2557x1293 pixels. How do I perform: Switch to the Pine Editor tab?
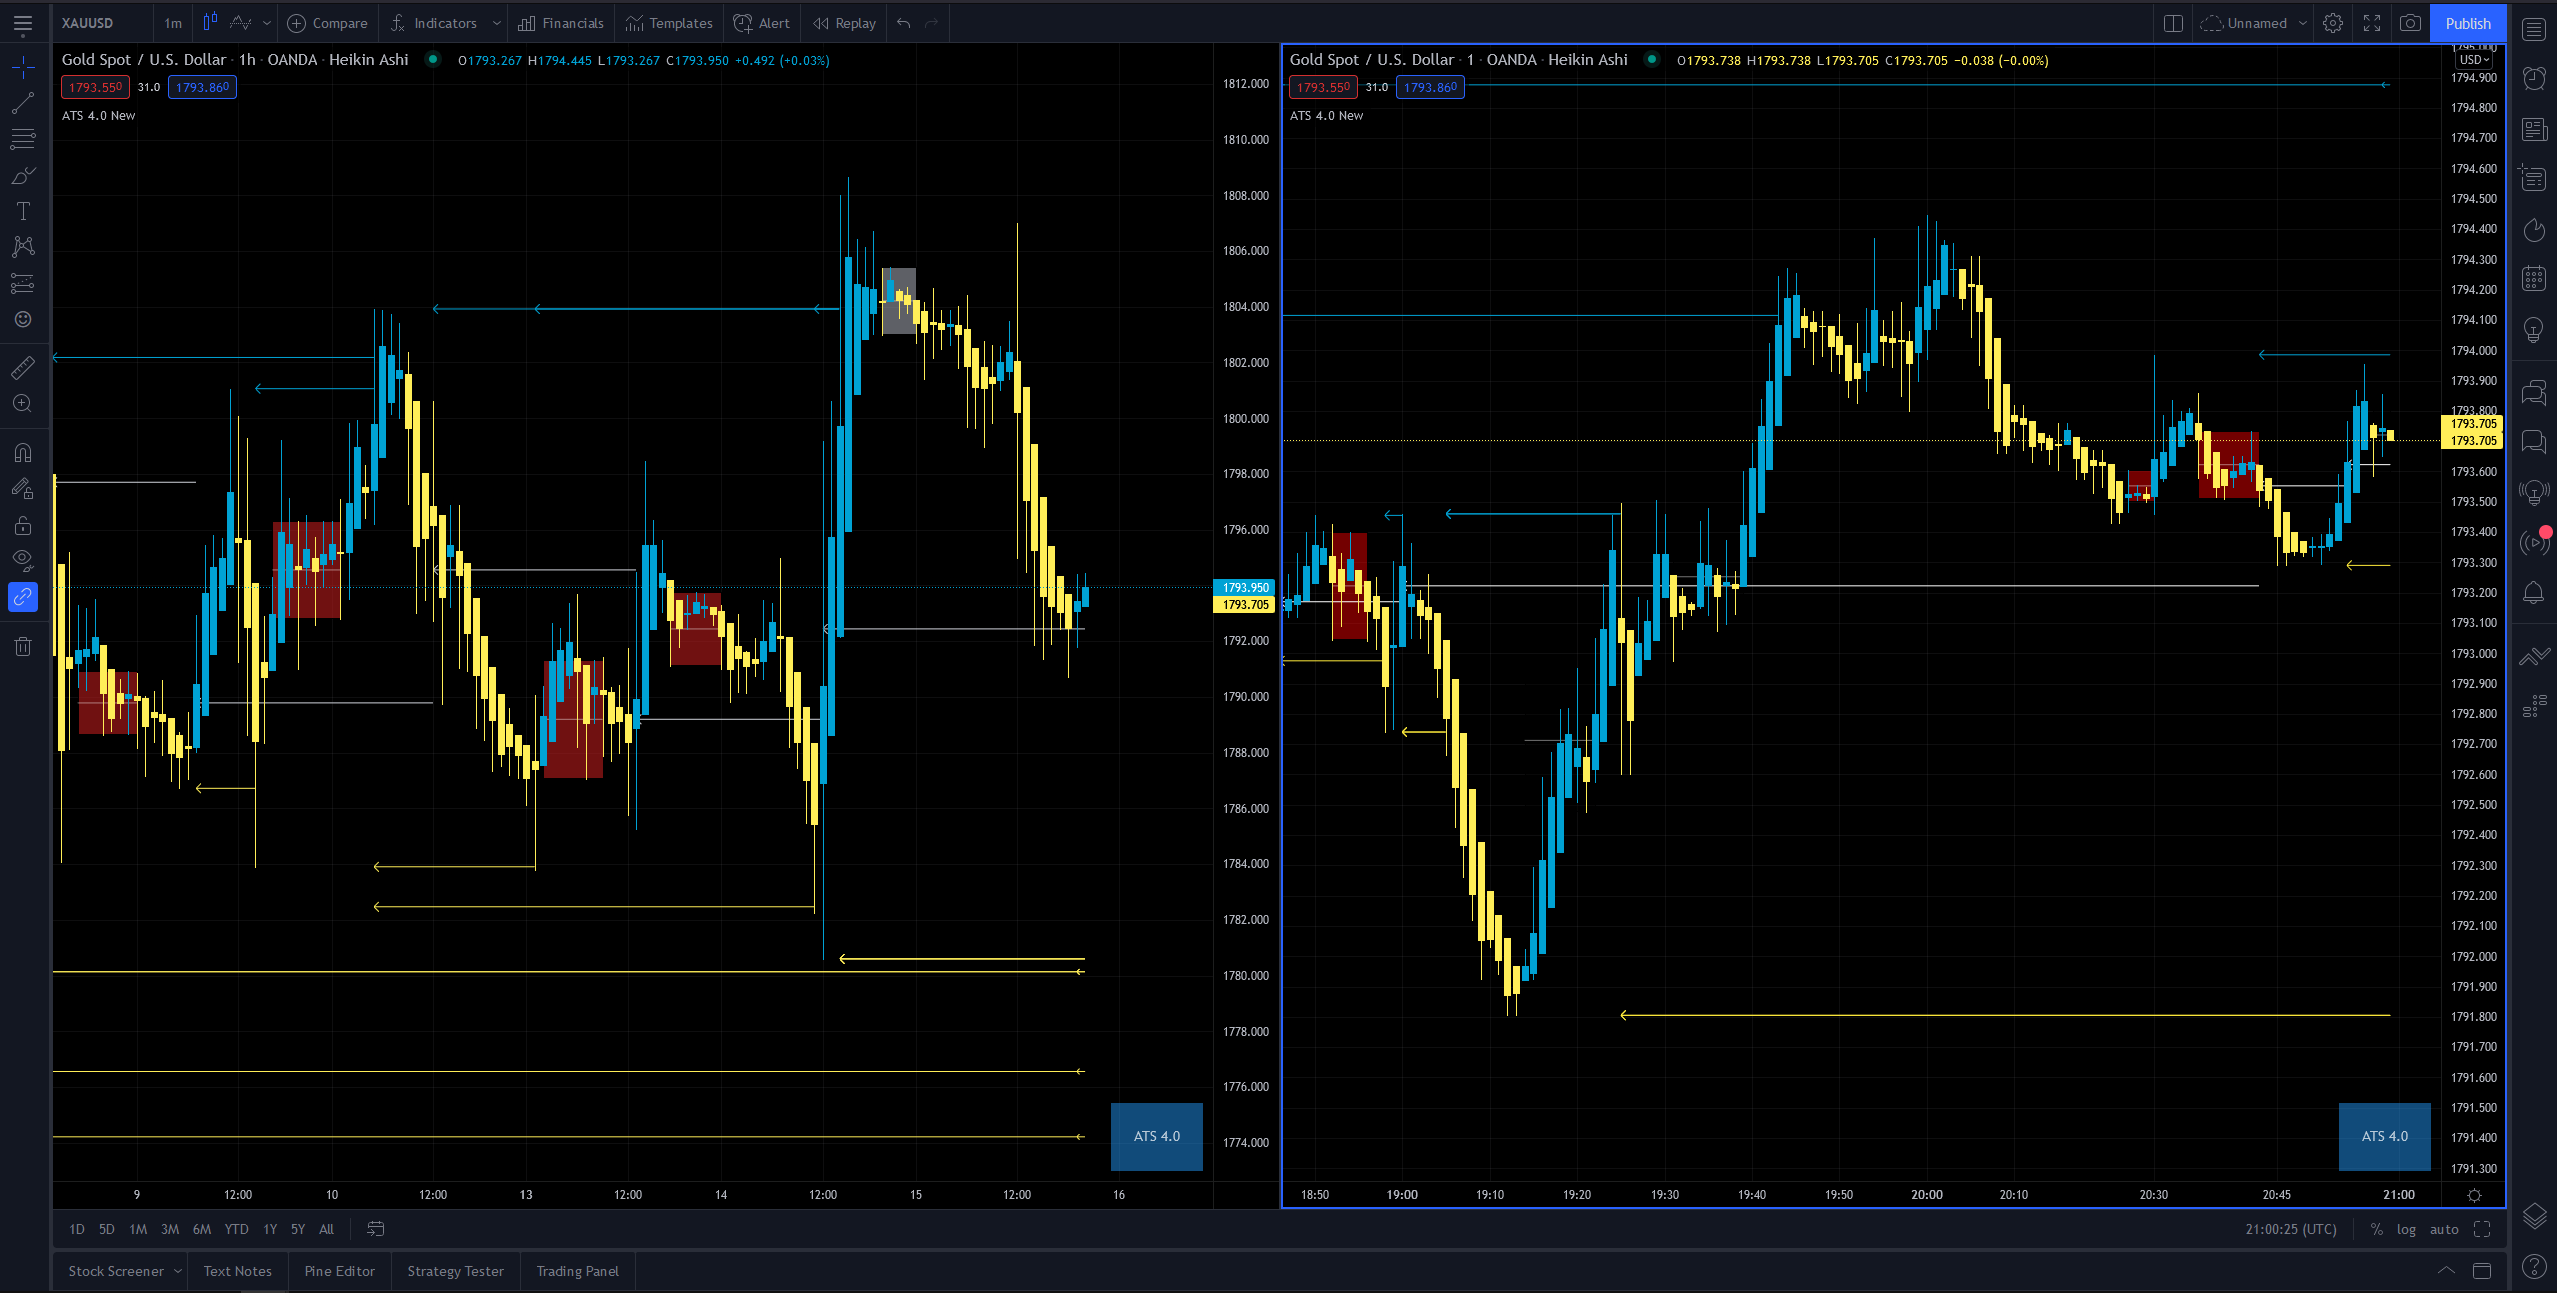[x=339, y=1271]
